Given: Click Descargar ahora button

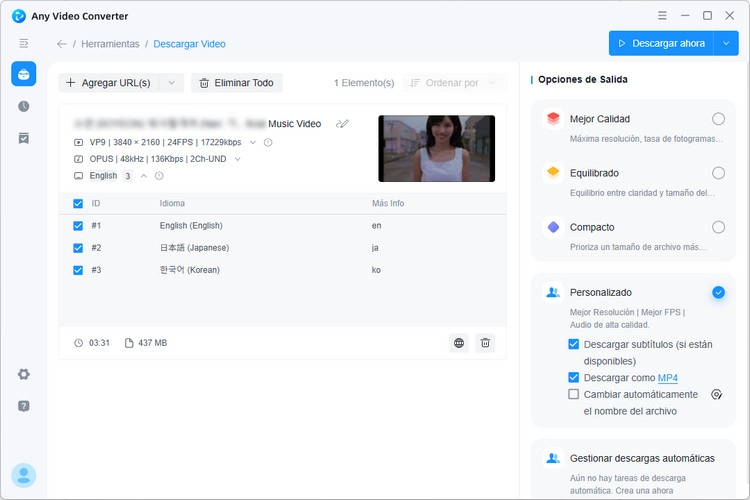Looking at the screenshot, I should pyautogui.click(x=661, y=43).
